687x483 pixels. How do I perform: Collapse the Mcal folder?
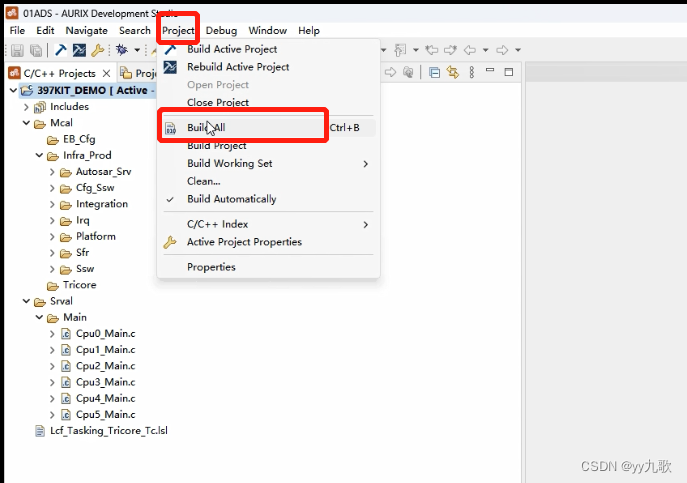pyautogui.click(x=26, y=123)
